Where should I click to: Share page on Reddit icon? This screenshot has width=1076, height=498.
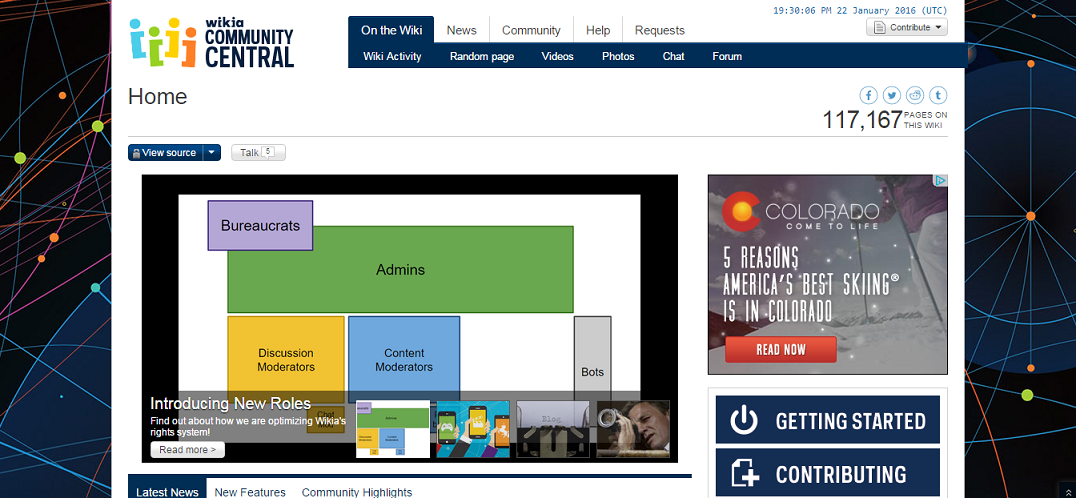915,95
